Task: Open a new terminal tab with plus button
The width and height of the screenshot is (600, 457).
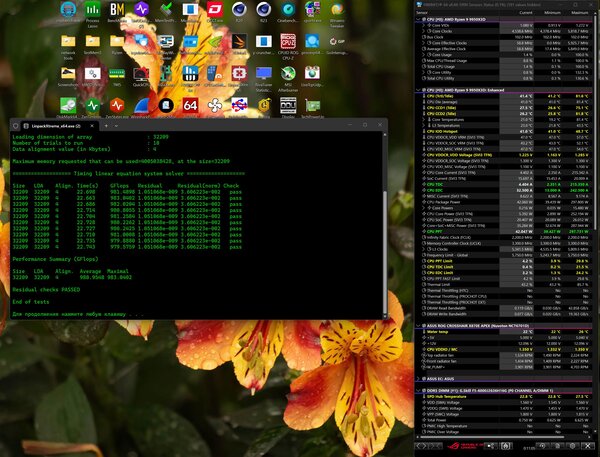Action: (106, 126)
